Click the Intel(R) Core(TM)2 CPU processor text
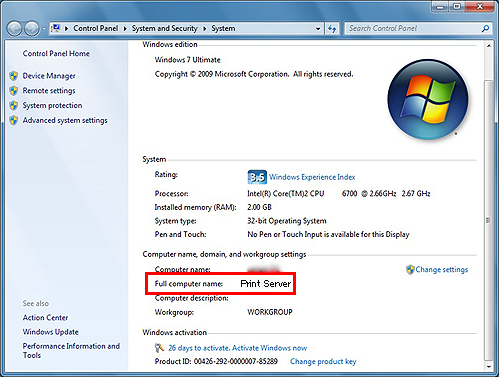Viewport: 500px width, 377px height. pyautogui.click(x=286, y=194)
